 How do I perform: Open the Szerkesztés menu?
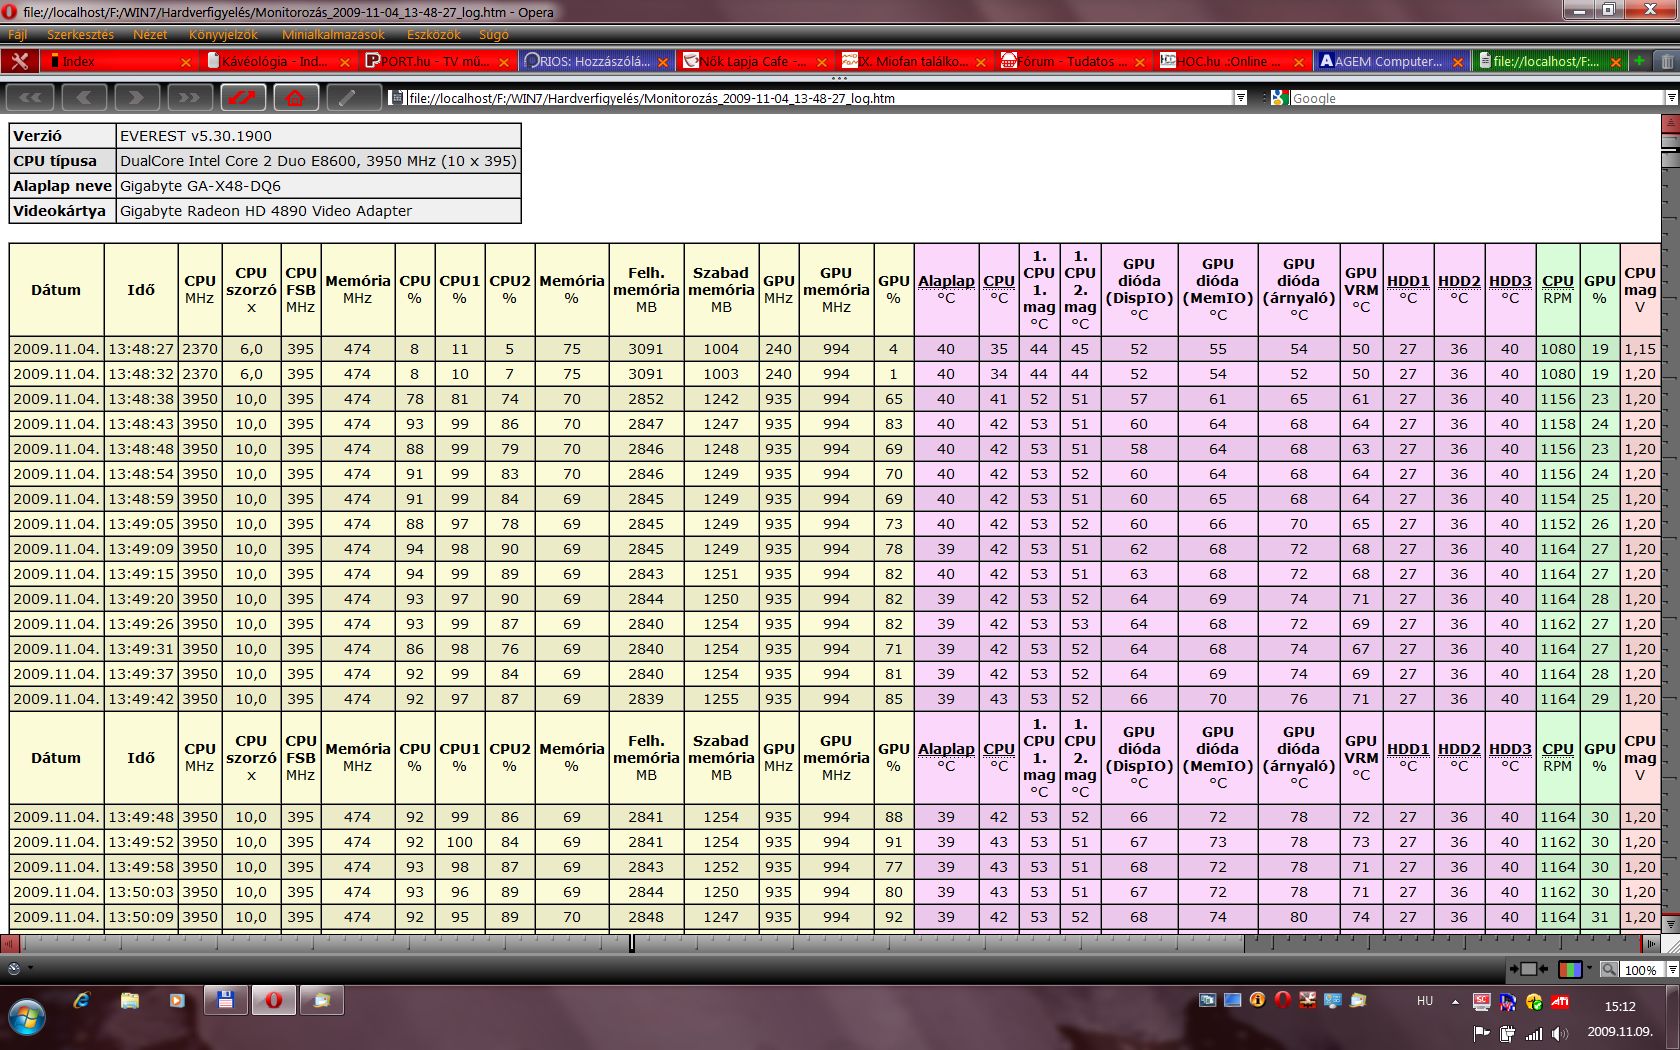pyautogui.click(x=80, y=34)
